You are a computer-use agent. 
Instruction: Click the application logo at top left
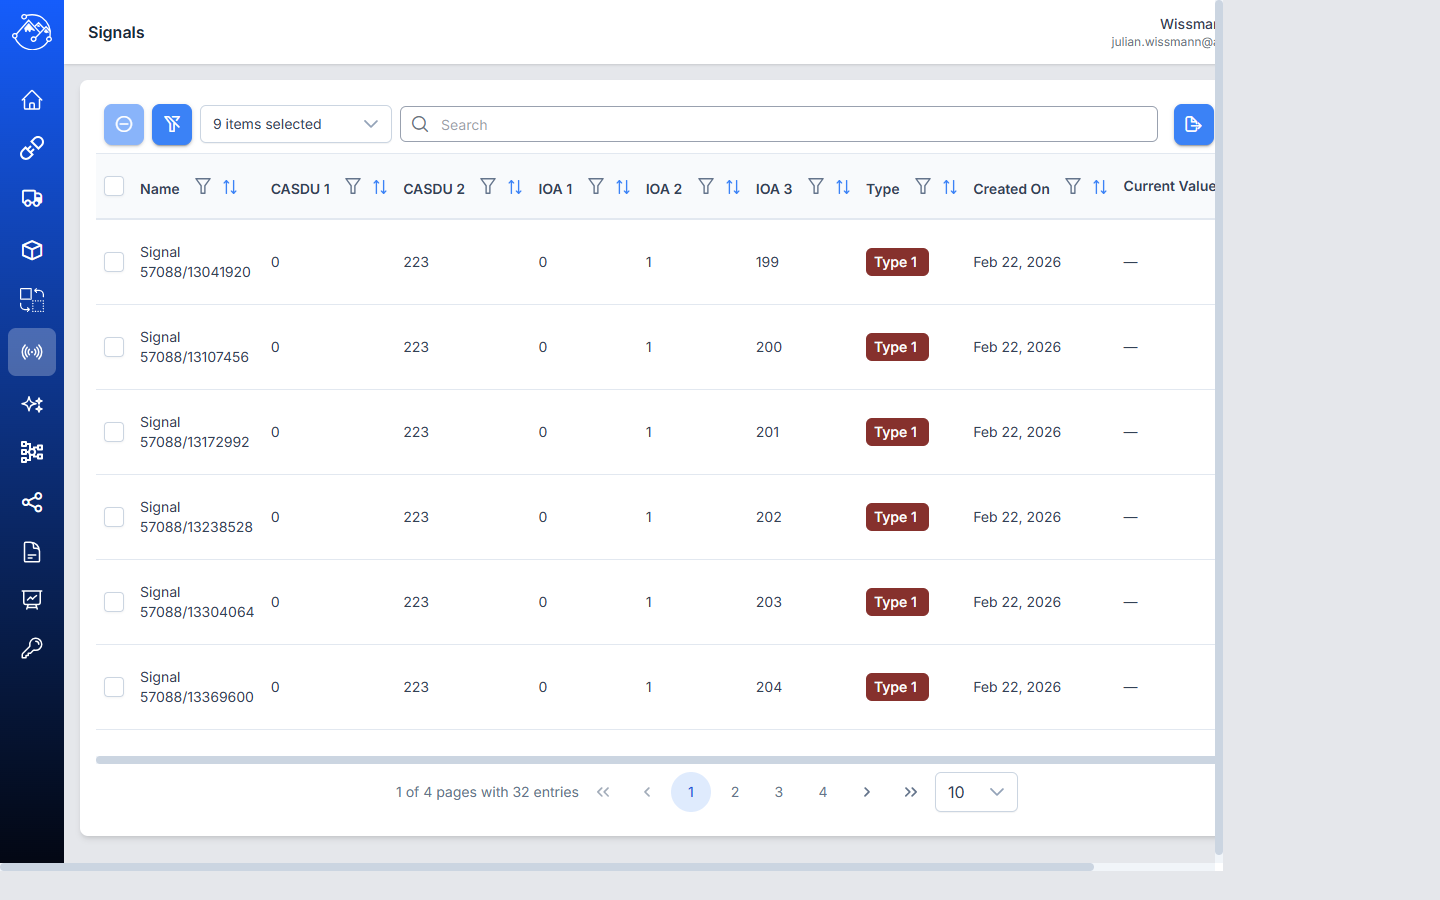click(32, 32)
